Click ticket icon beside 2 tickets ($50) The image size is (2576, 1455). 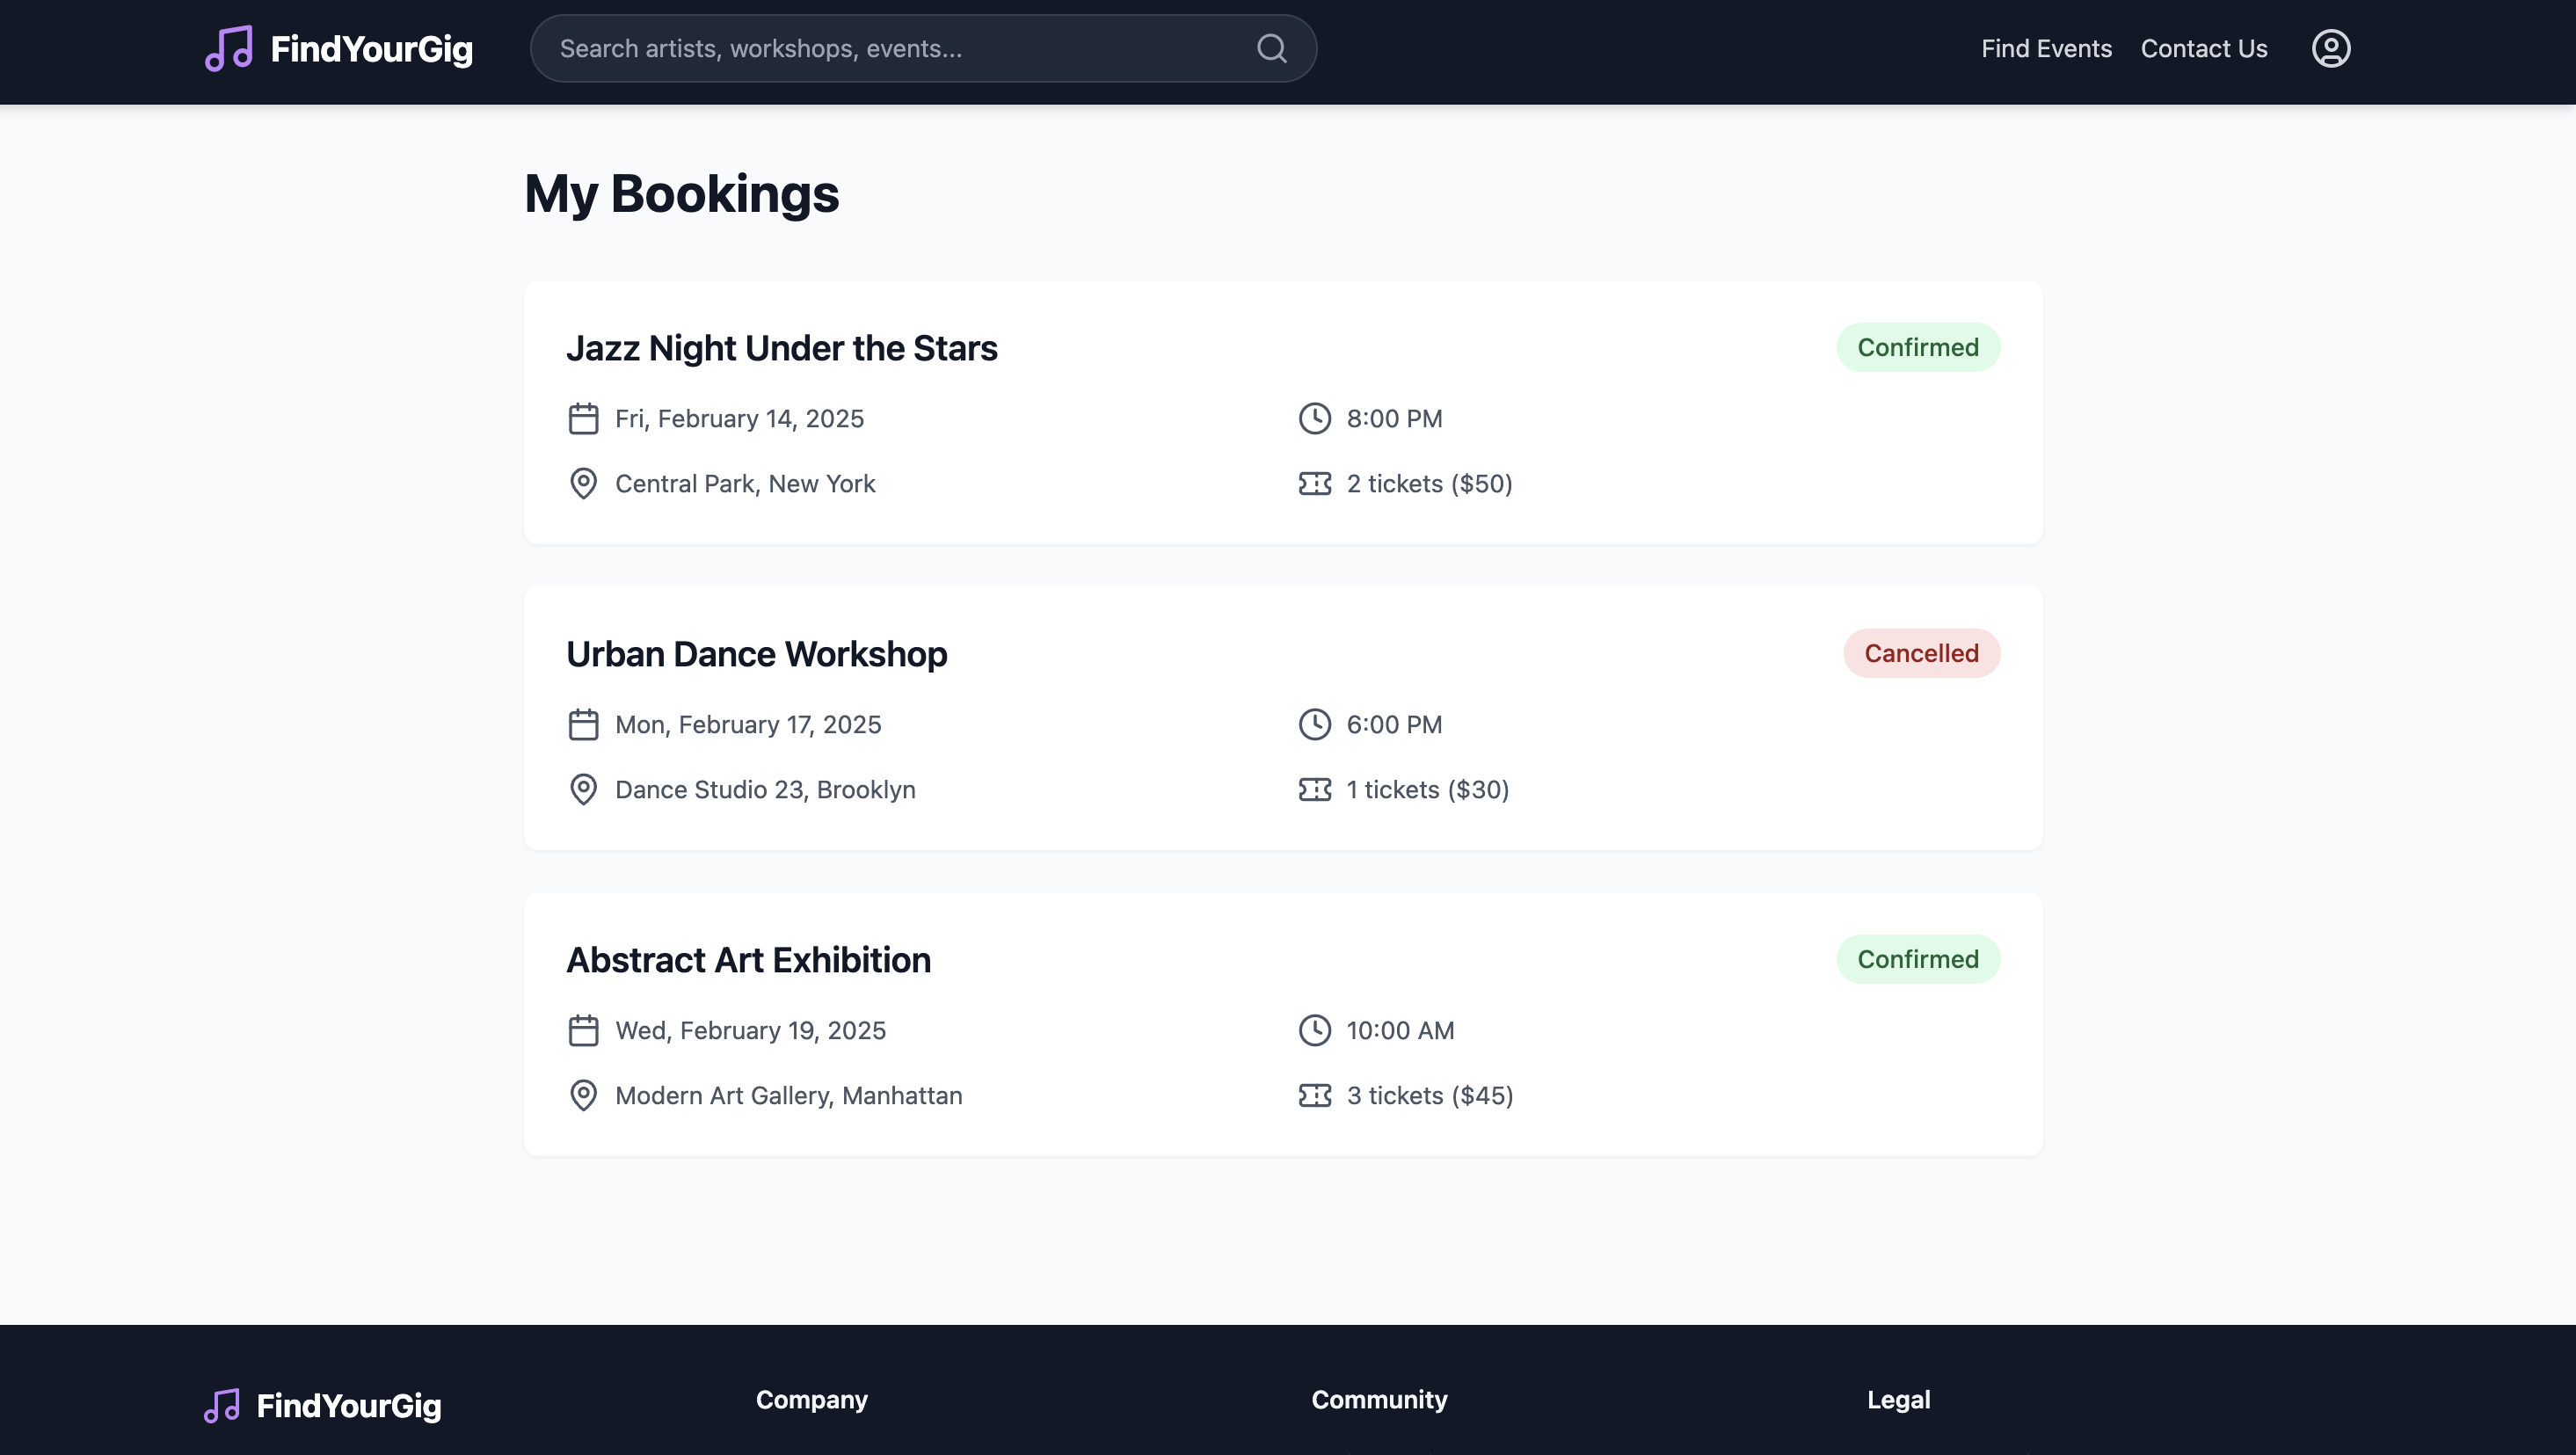(1314, 484)
